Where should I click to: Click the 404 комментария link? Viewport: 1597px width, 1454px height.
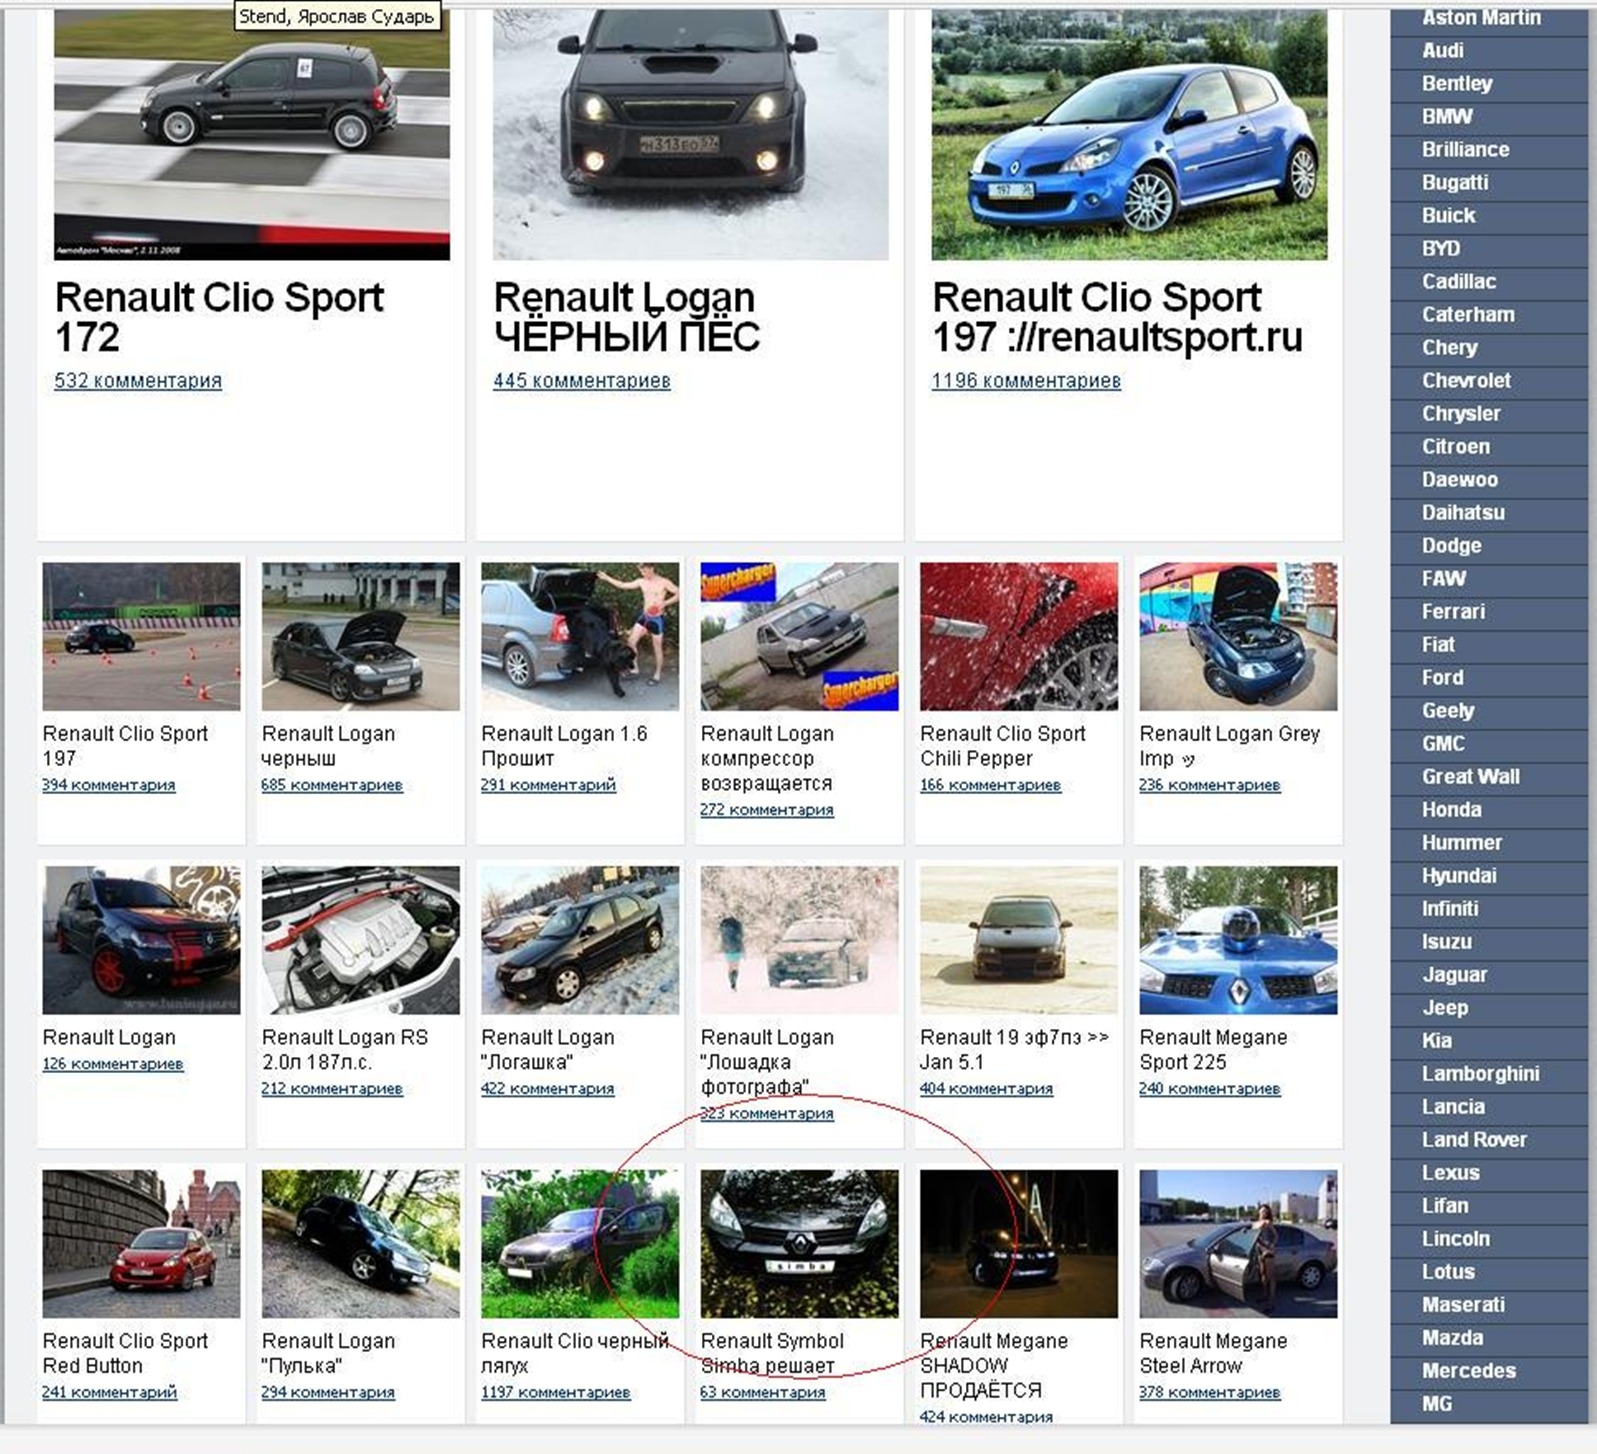[986, 1089]
